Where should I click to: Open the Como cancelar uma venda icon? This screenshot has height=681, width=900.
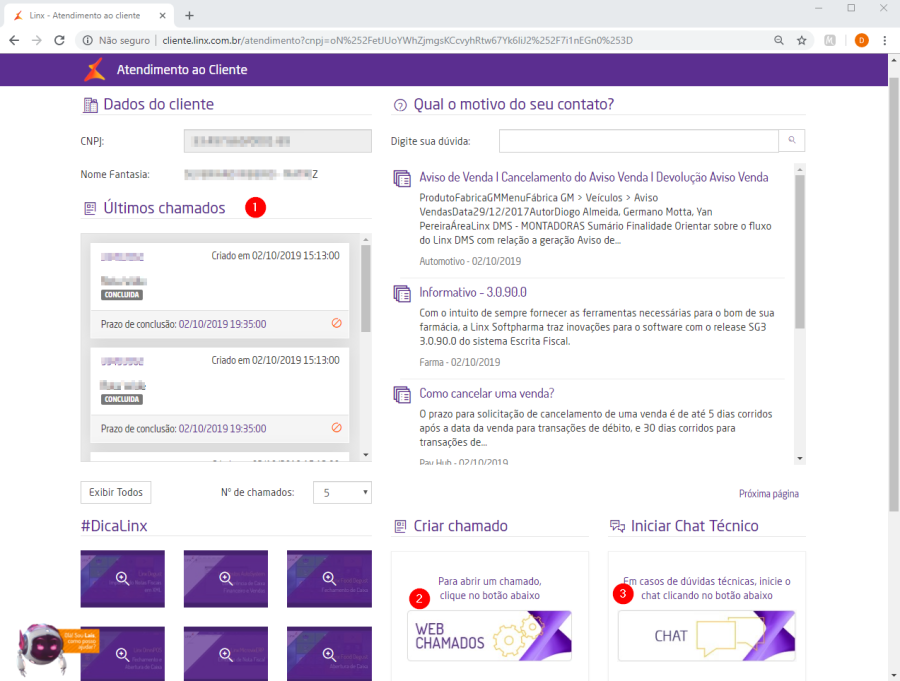coord(402,394)
